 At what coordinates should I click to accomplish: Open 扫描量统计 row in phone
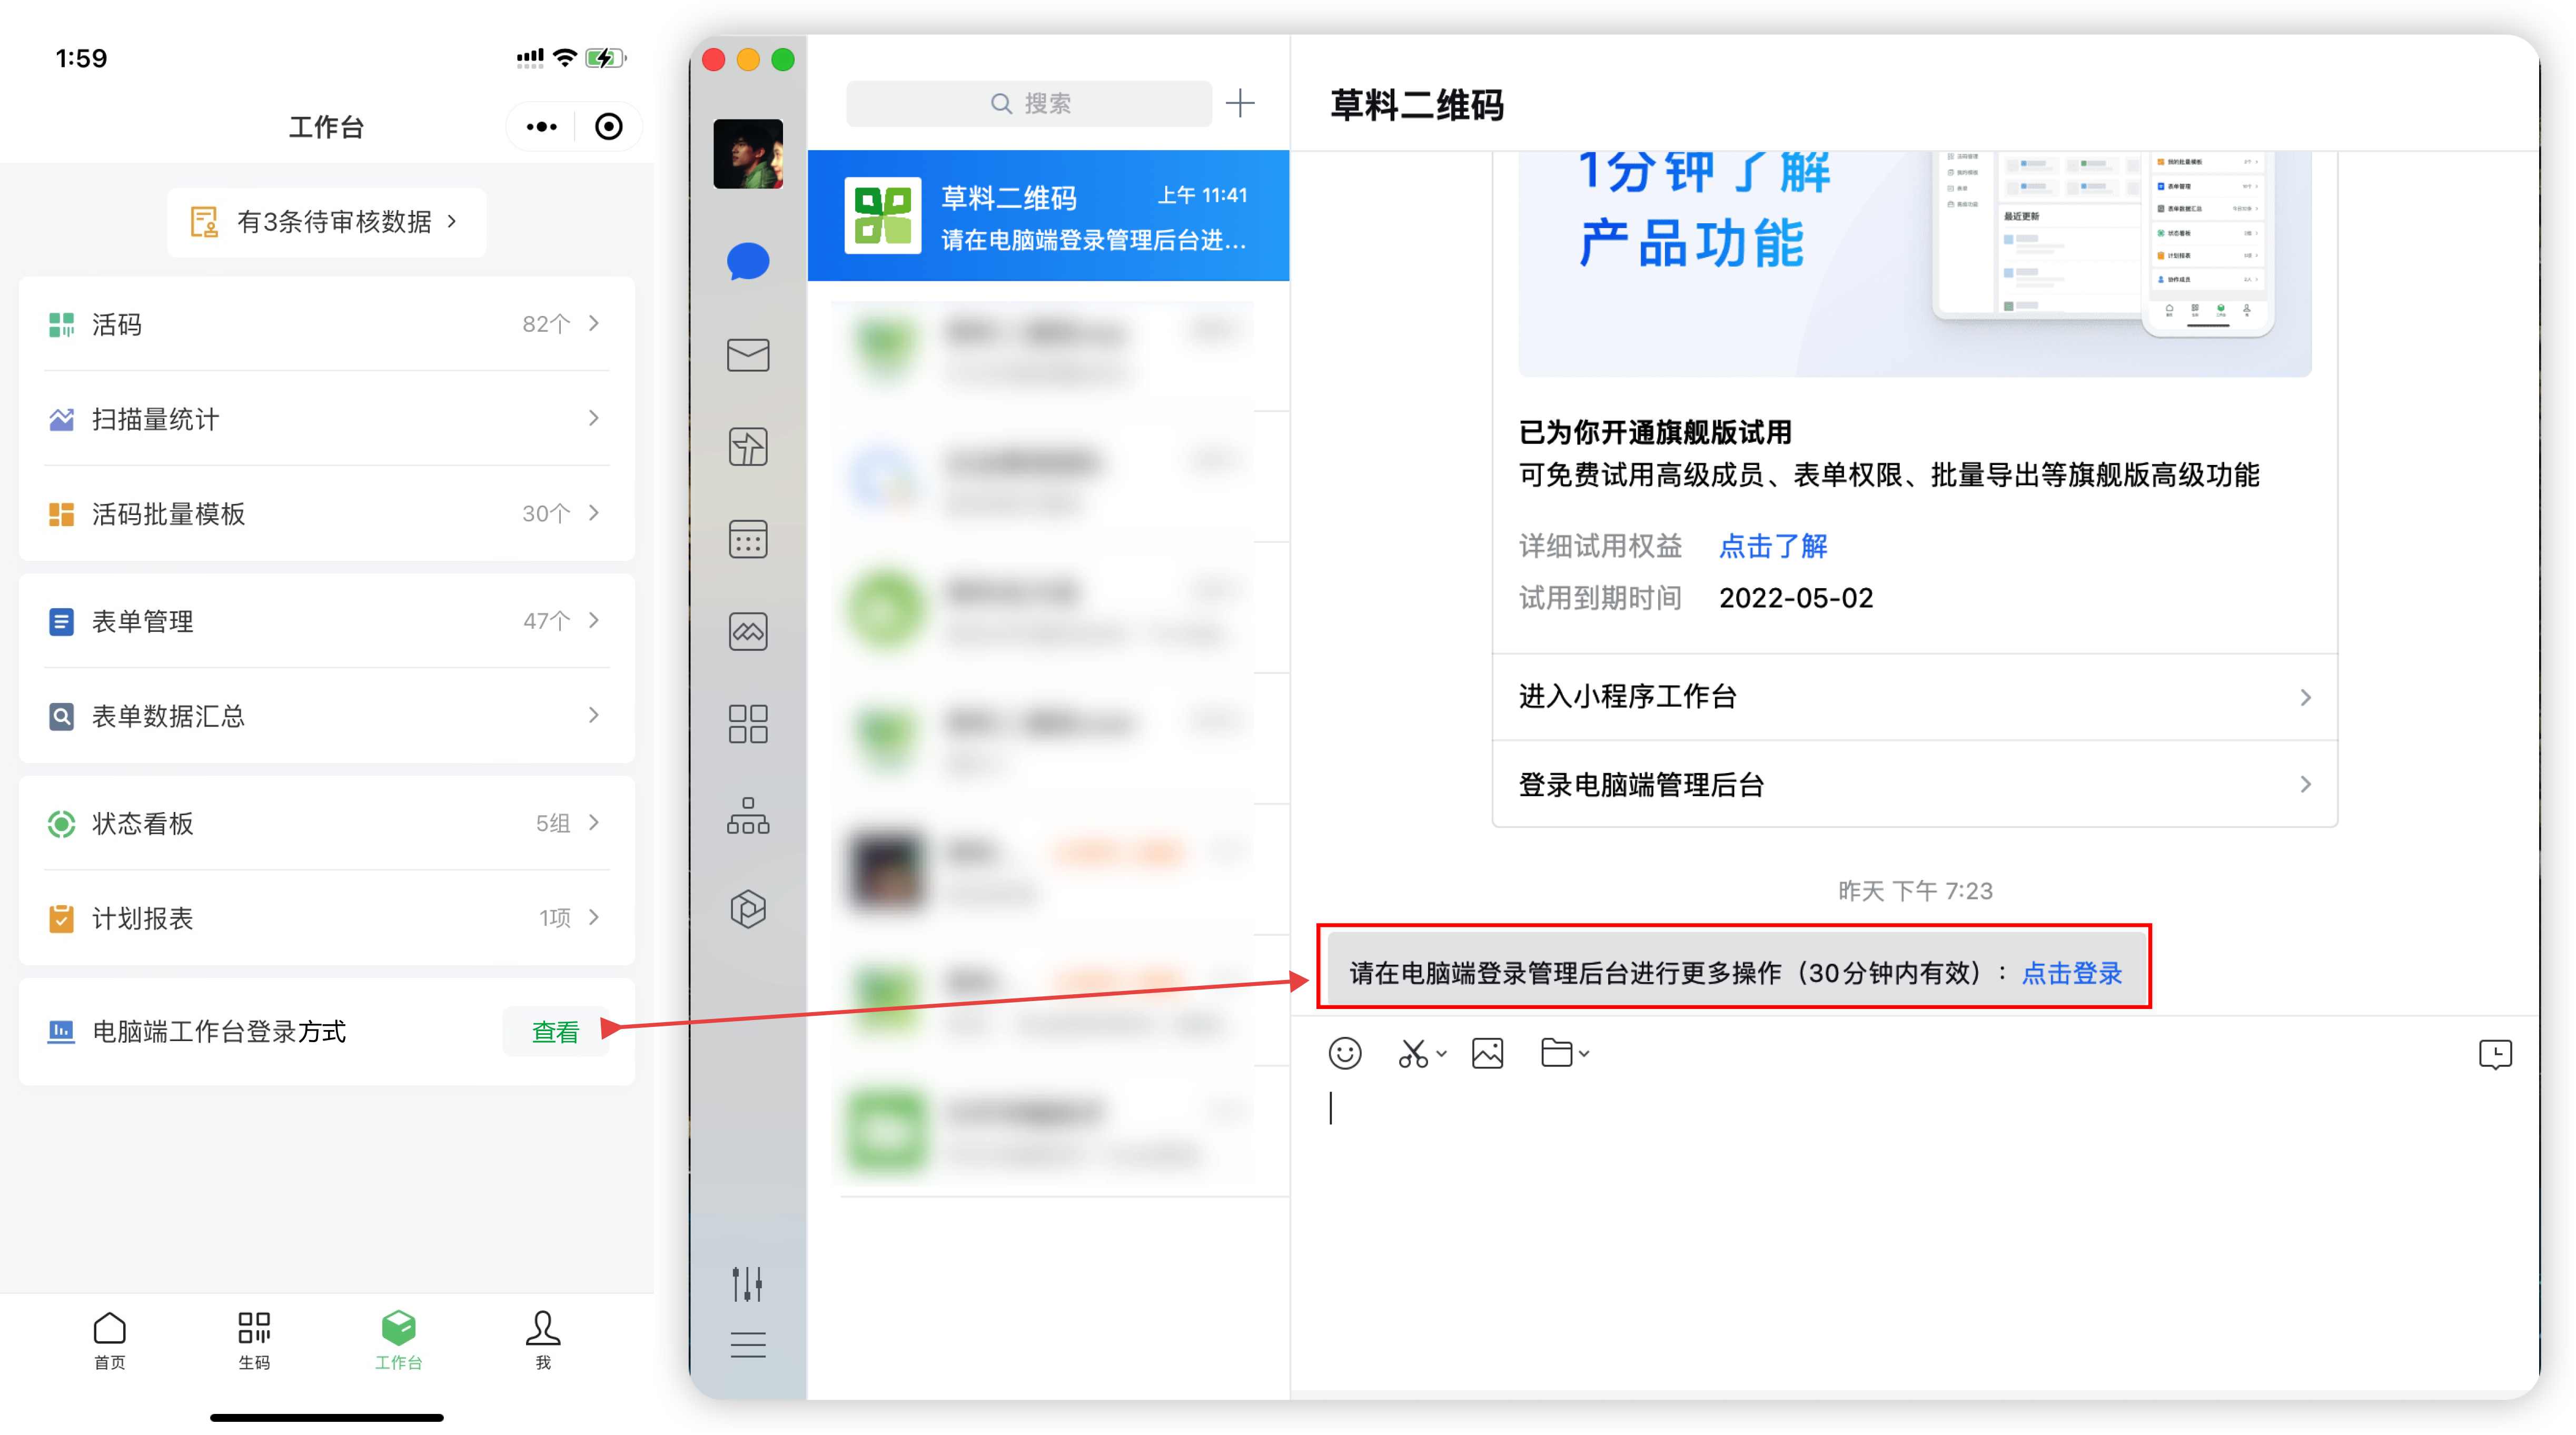(x=326, y=419)
